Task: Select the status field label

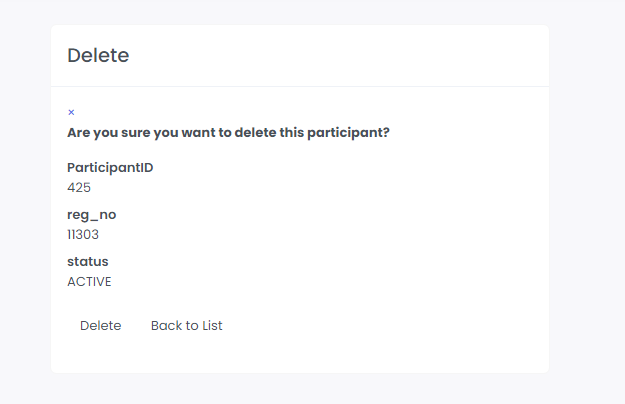Action: (x=88, y=262)
